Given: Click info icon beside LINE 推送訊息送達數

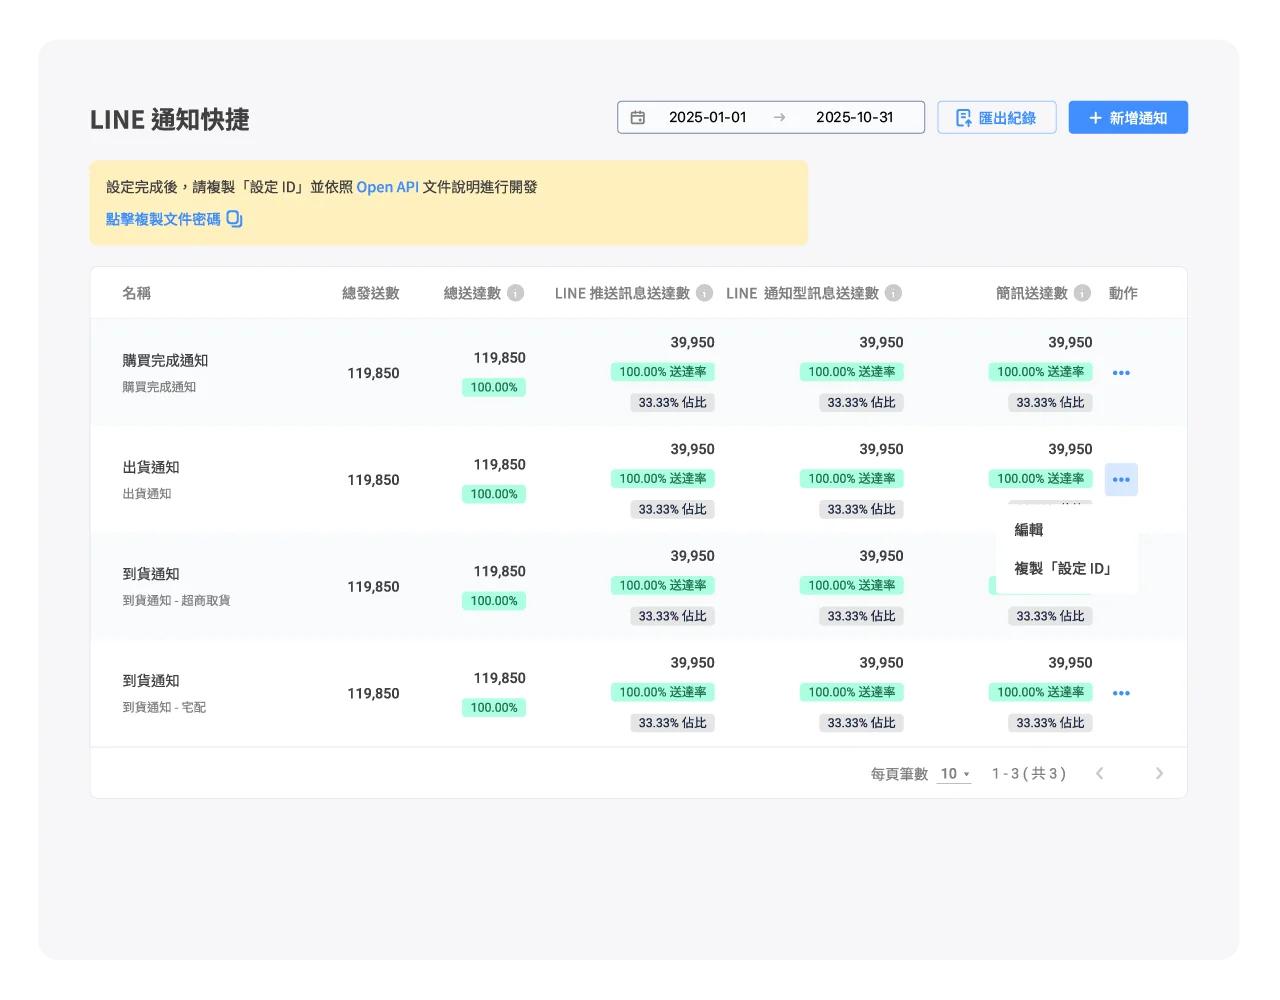Looking at the screenshot, I should pyautogui.click(x=703, y=293).
